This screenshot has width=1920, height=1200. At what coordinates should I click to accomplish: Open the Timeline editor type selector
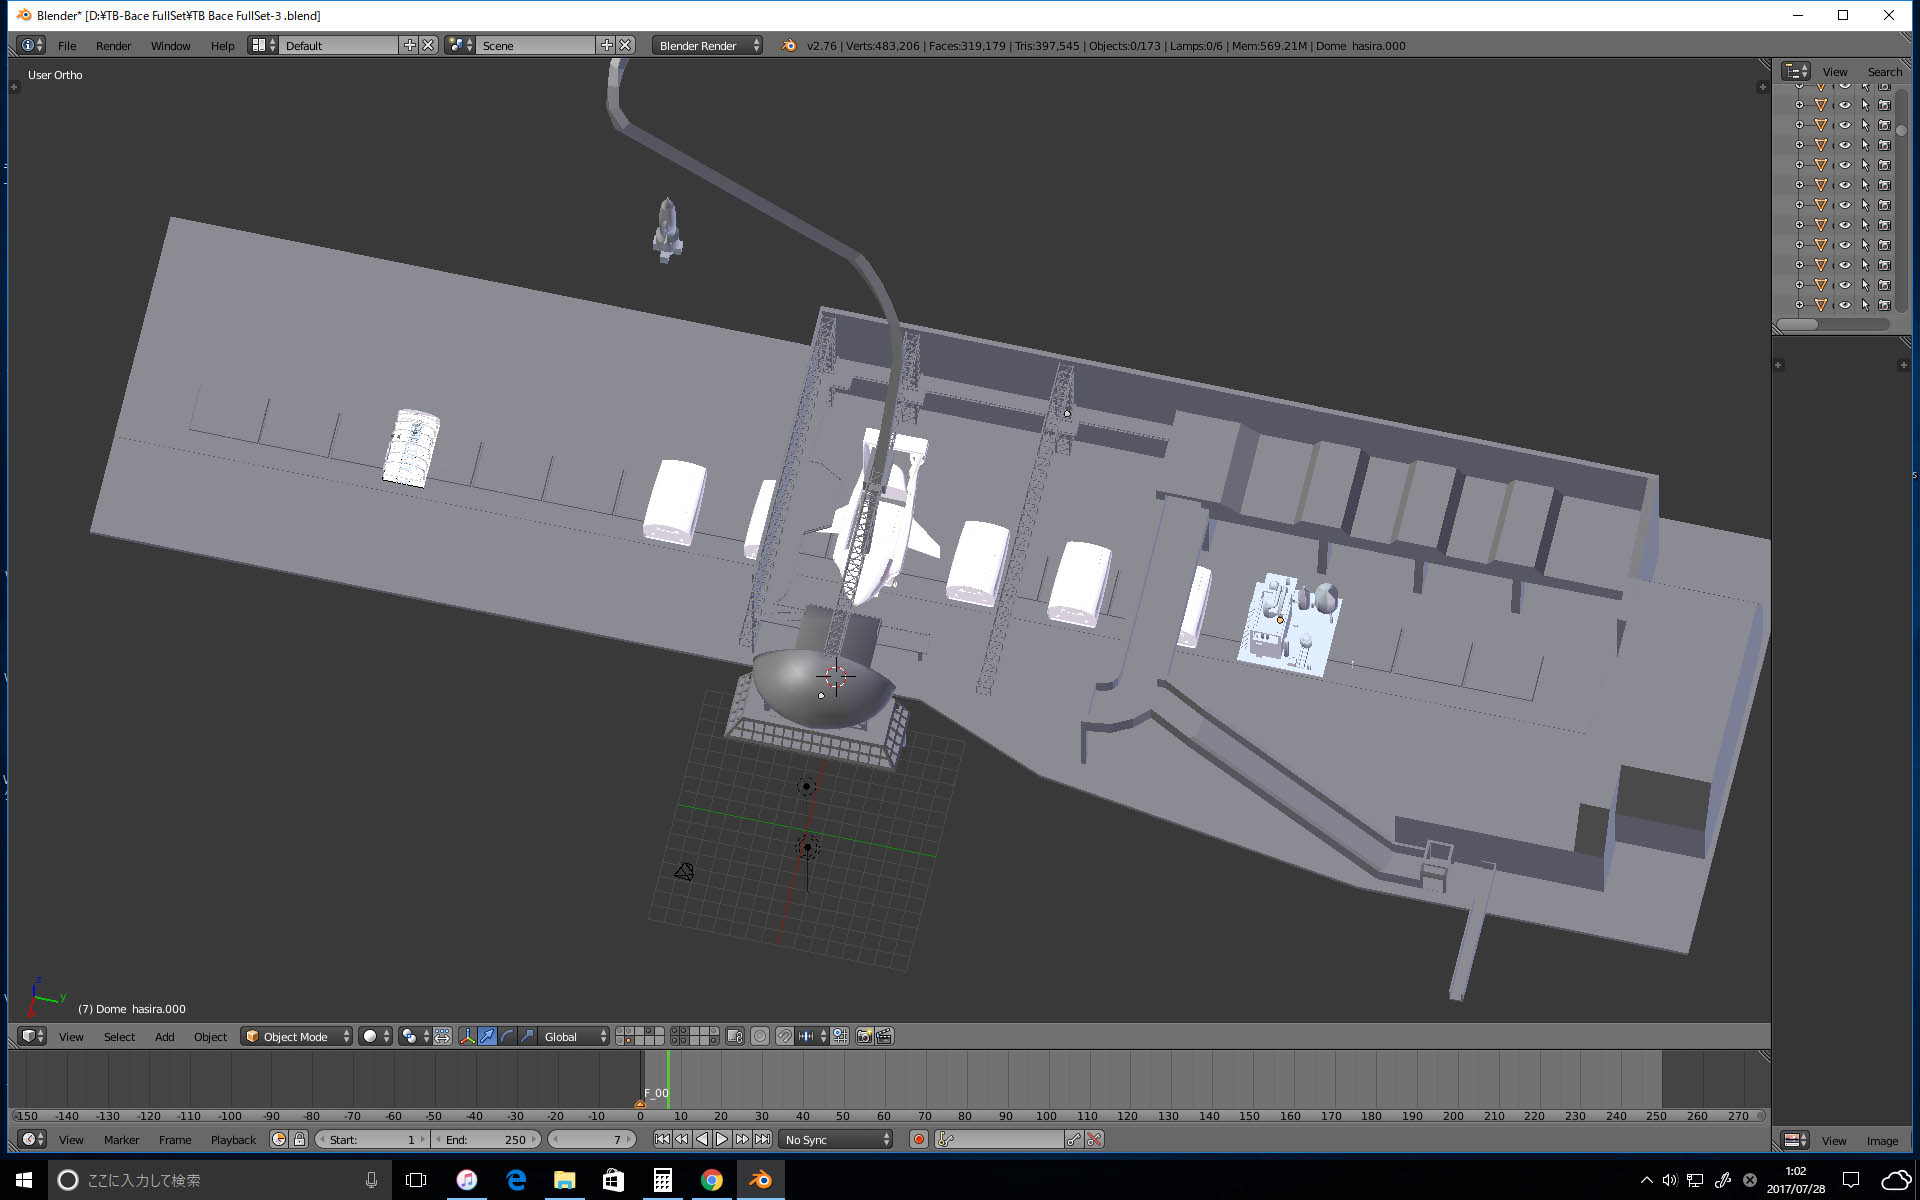coord(32,1139)
